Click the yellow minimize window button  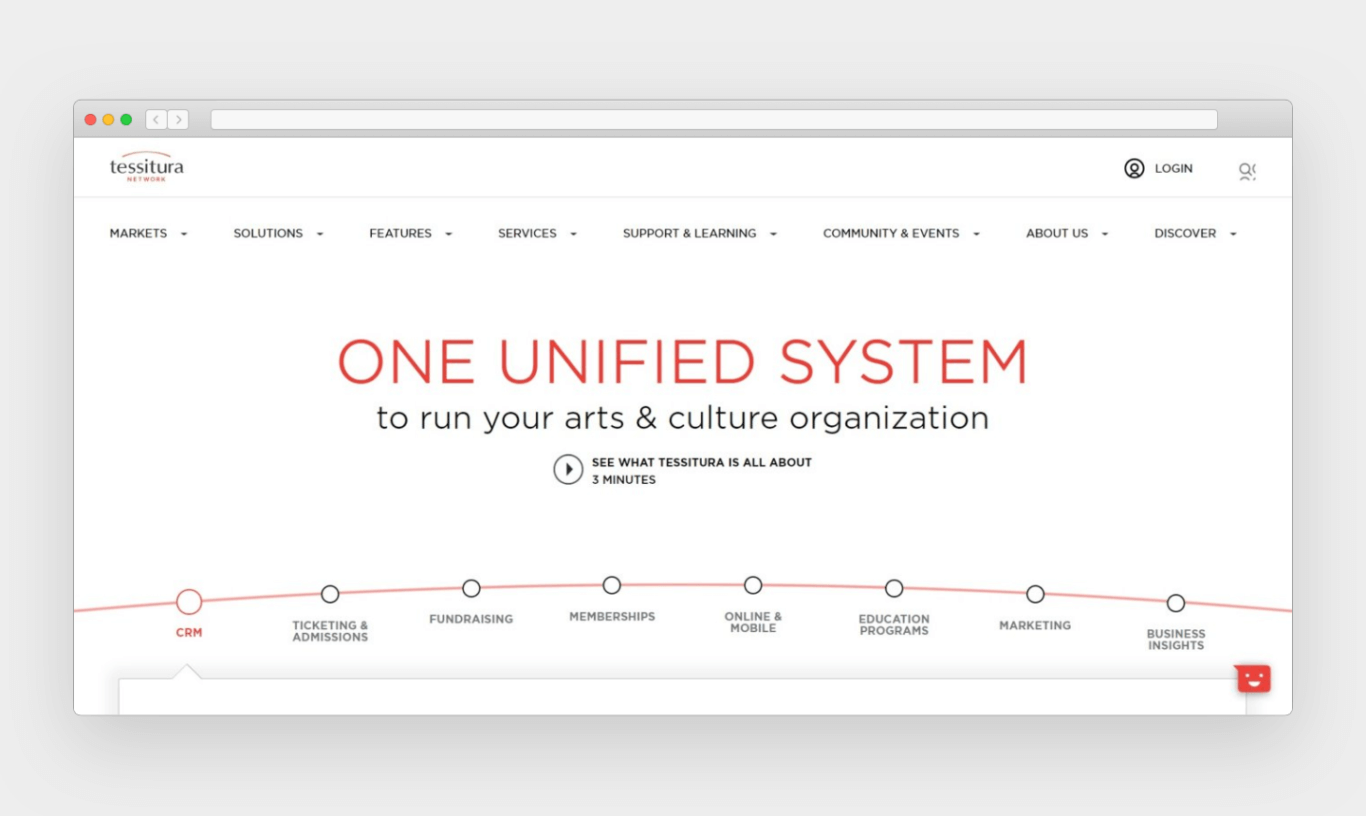click(x=108, y=119)
